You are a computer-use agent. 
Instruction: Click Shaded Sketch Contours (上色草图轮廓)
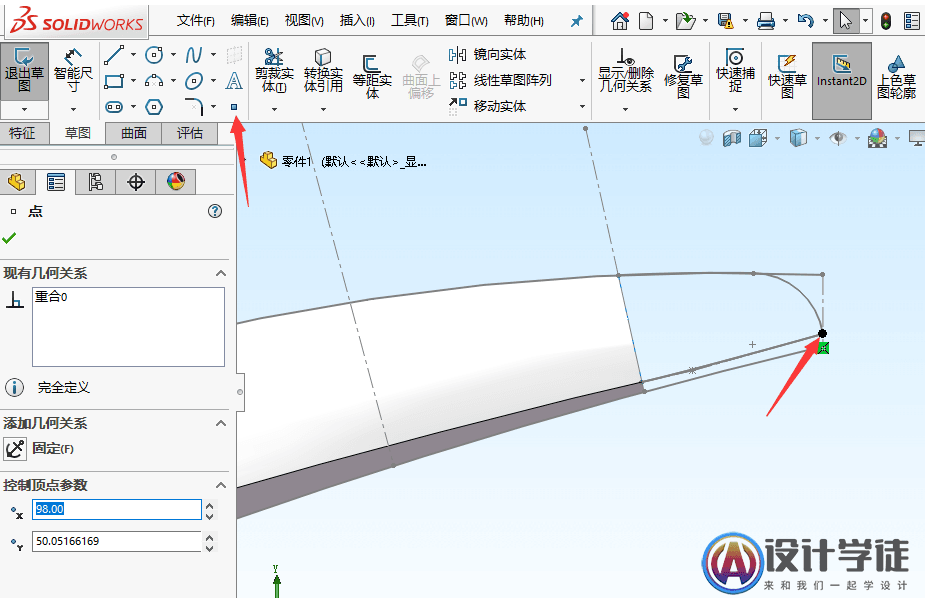(x=897, y=77)
